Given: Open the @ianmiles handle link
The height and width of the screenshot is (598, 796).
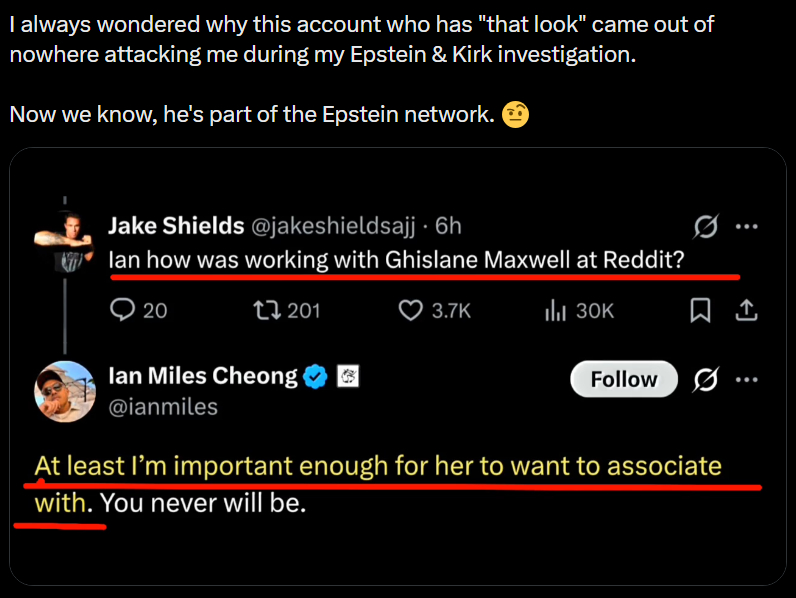Looking at the screenshot, I should [x=162, y=407].
